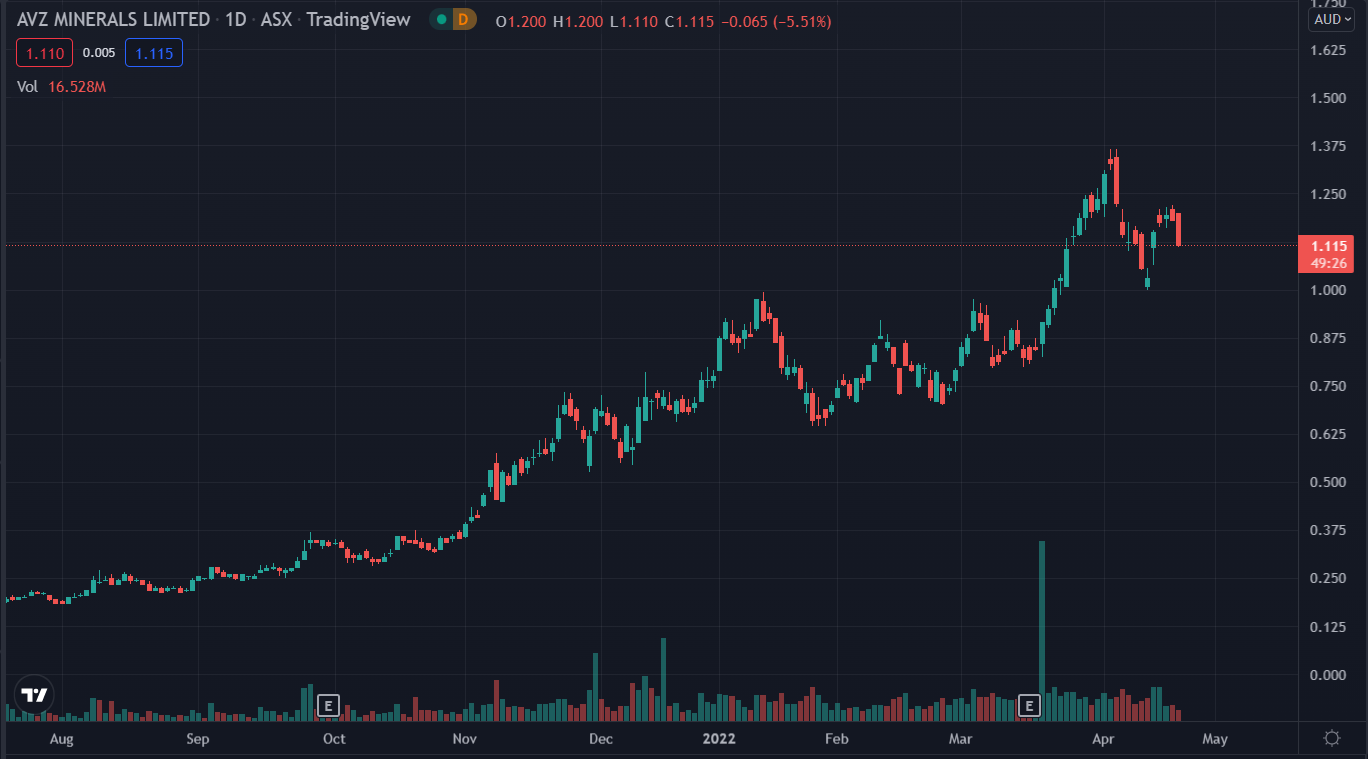Image resolution: width=1368 pixels, height=759 pixels.
Task: Open the AUD currency dropdown
Action: click(1332, 19)
